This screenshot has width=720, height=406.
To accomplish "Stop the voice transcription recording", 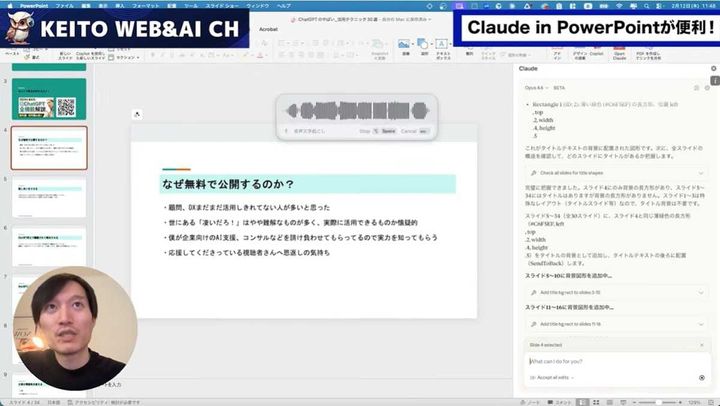I will point(377,131).
